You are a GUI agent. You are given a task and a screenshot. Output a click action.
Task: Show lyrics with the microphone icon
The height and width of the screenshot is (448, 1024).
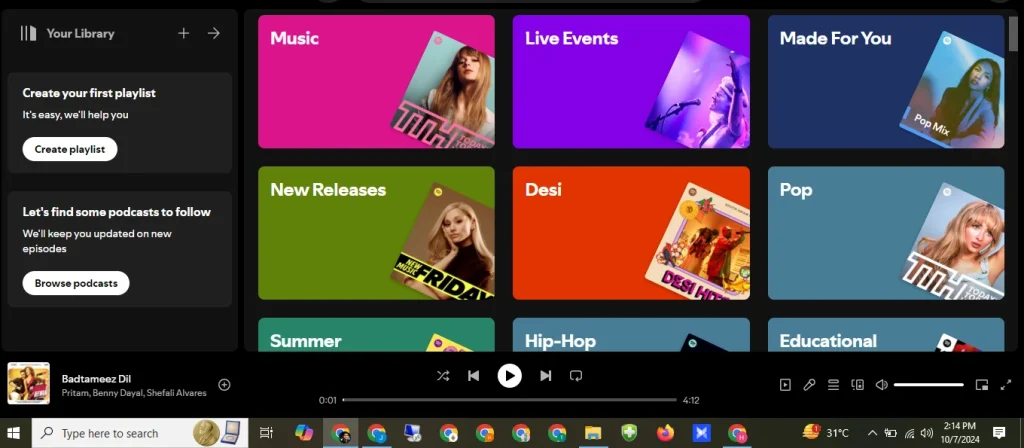pos(809,385)
